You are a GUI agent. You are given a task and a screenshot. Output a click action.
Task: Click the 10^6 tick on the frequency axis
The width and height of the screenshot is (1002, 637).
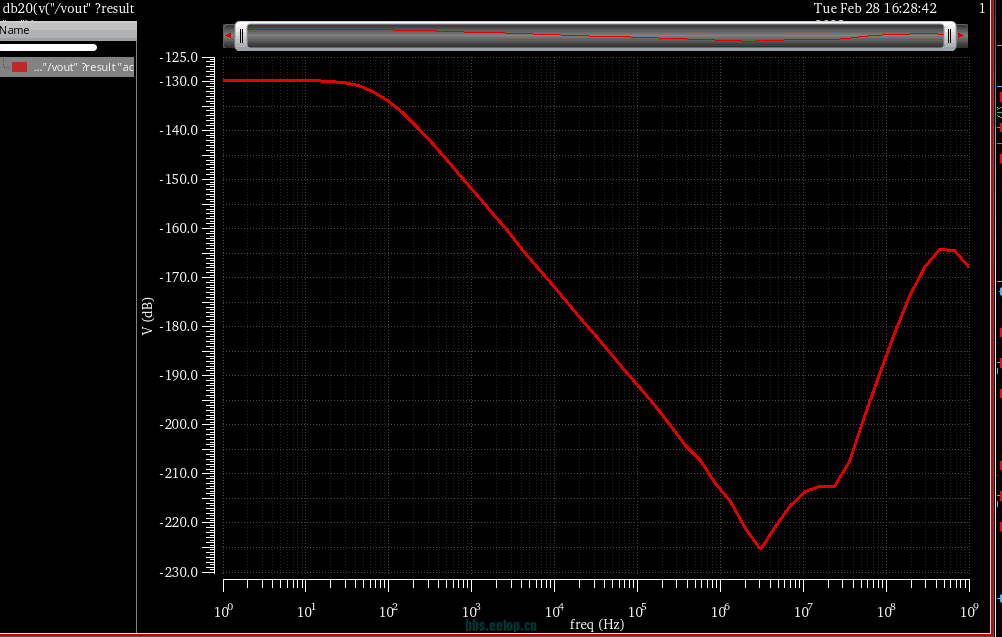coord(720,609)
